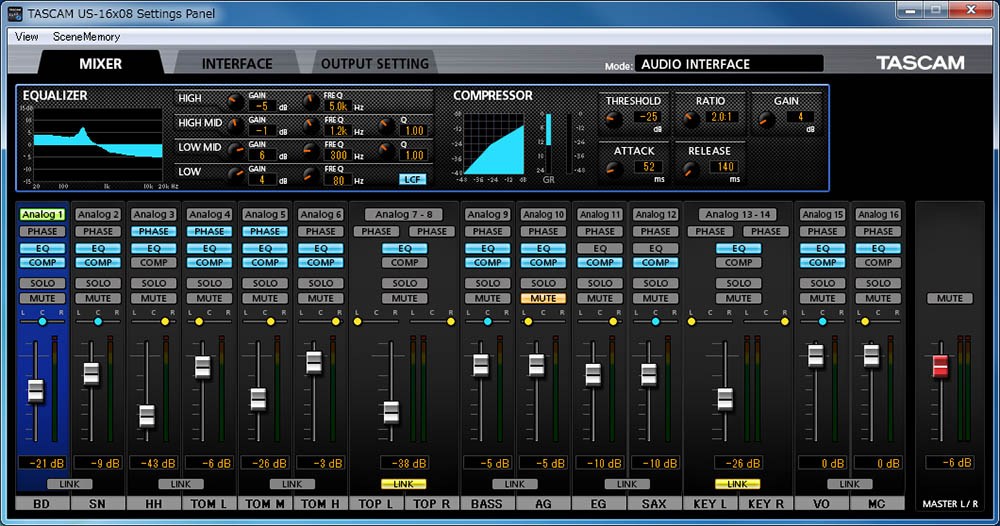
Task: Switch to the INTERFACE tab
Action: pyautogui.click(x=237, y=64)
